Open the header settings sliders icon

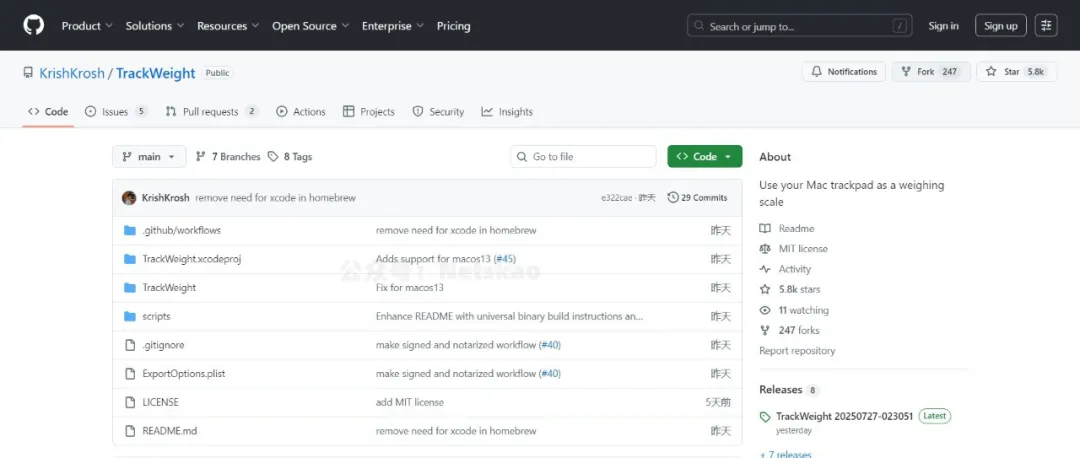[x=1046, y=25]
